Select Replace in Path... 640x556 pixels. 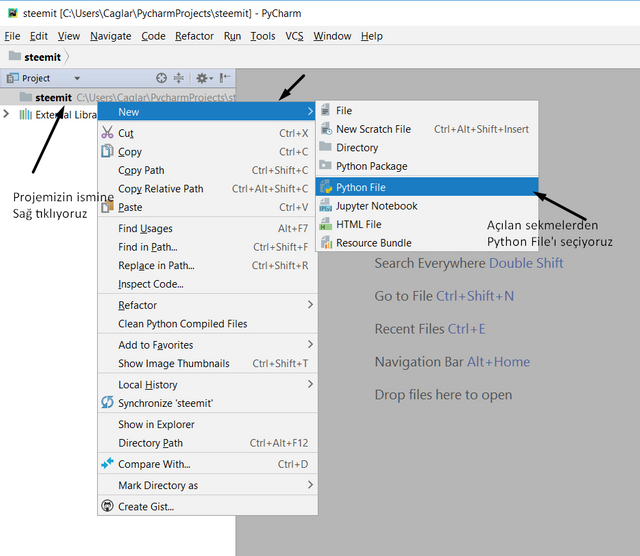[x=207, y=265]
